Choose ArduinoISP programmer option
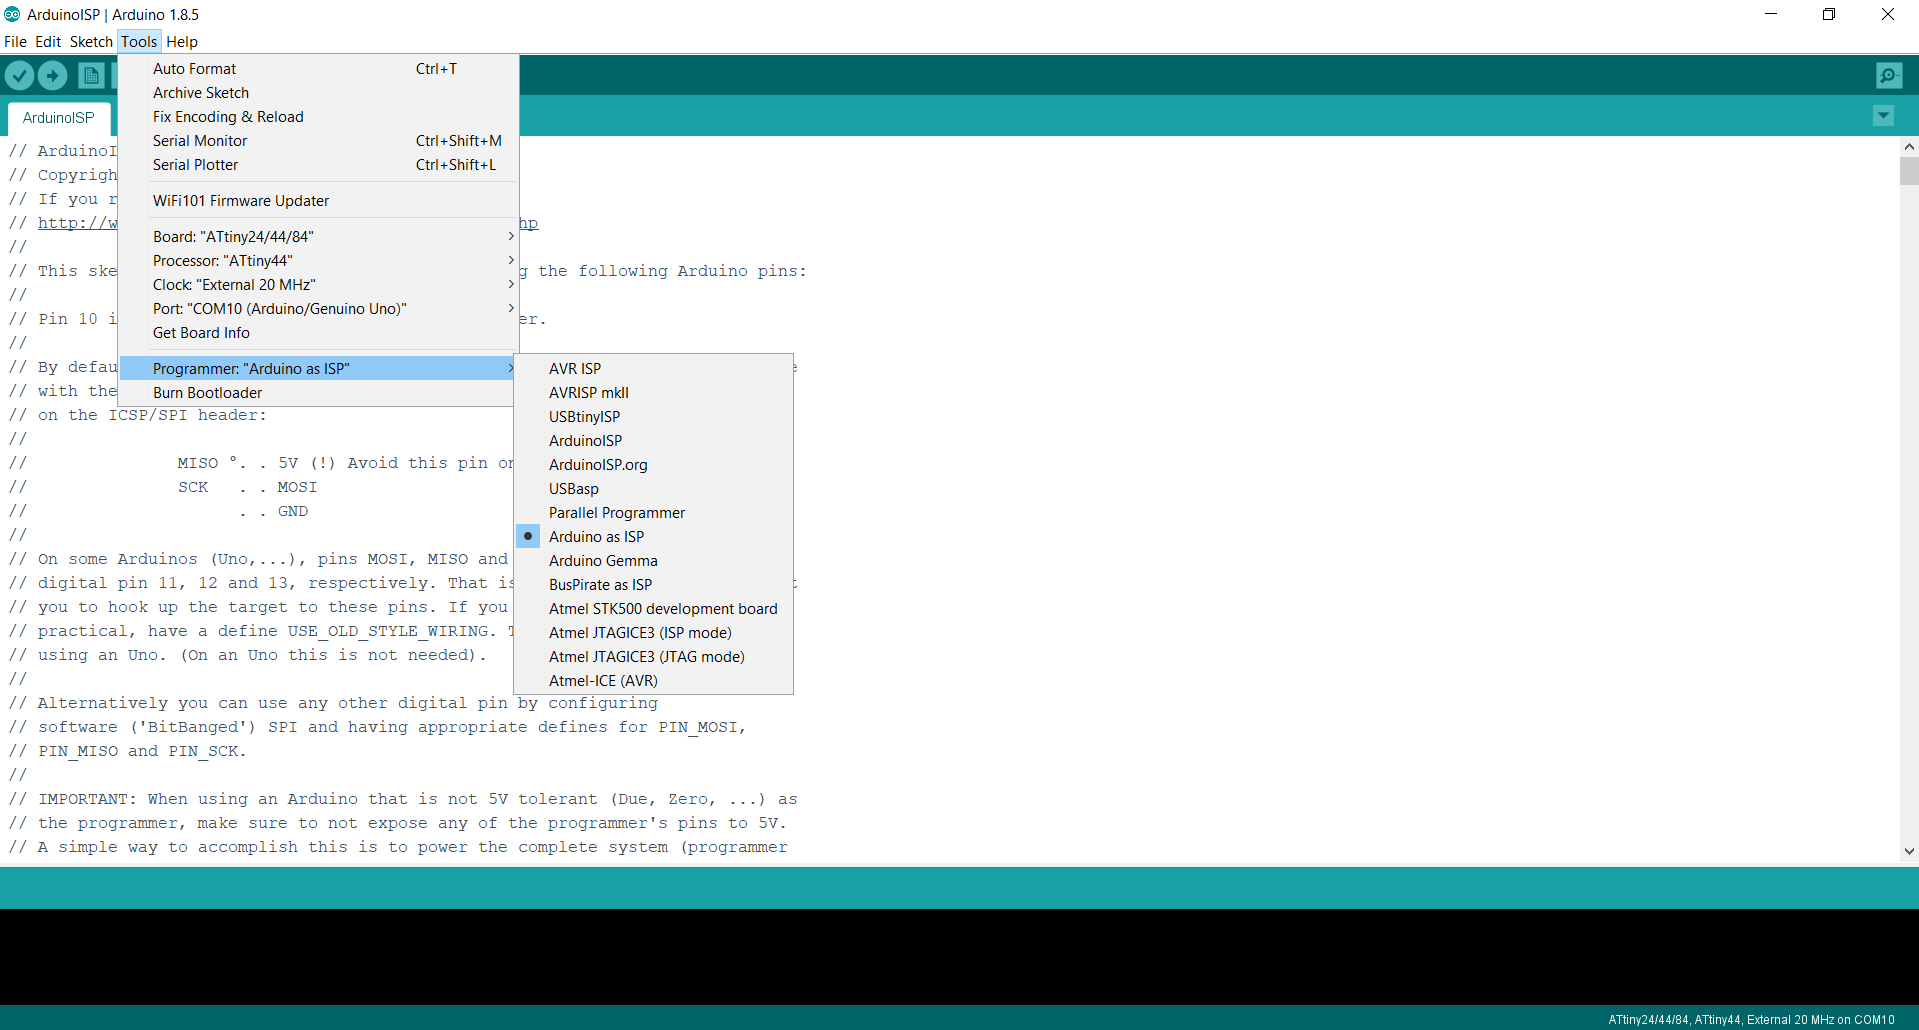The image size is (1919, 1030). (654, 441)
